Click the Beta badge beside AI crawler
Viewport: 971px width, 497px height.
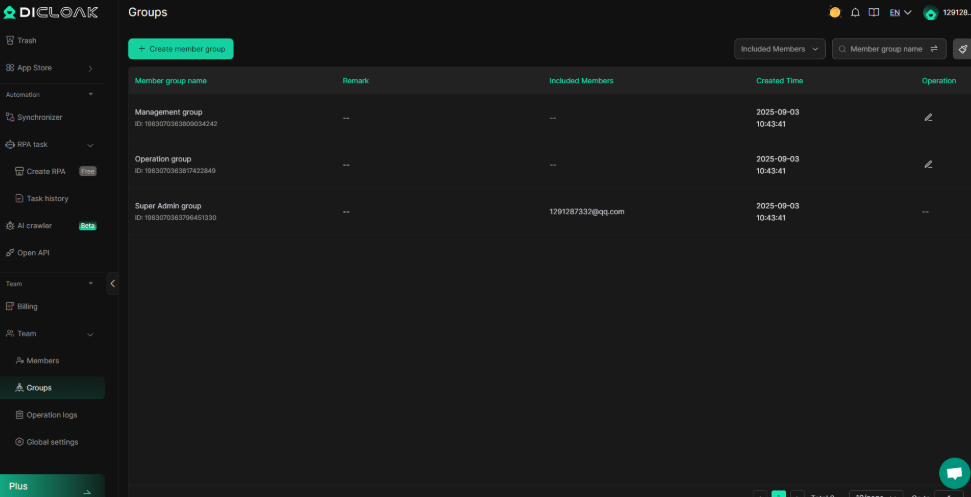87,226
